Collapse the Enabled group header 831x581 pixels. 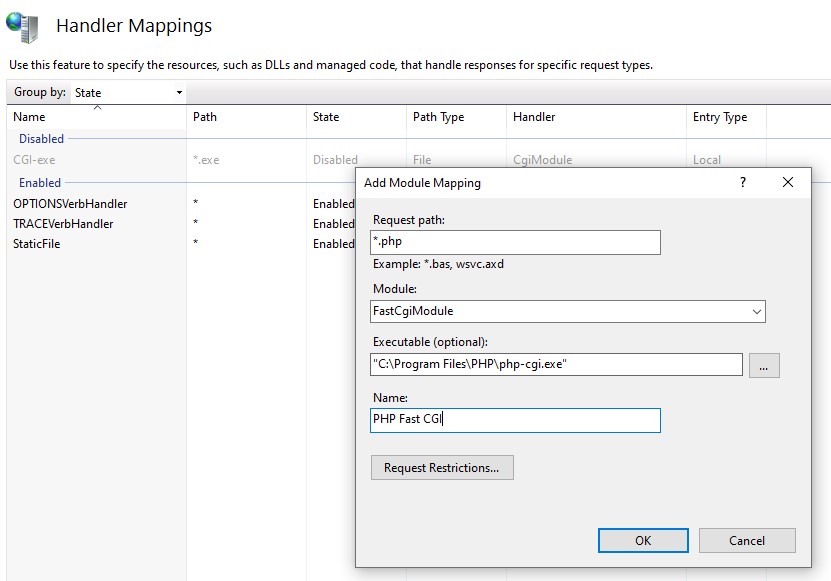(40, 183)
